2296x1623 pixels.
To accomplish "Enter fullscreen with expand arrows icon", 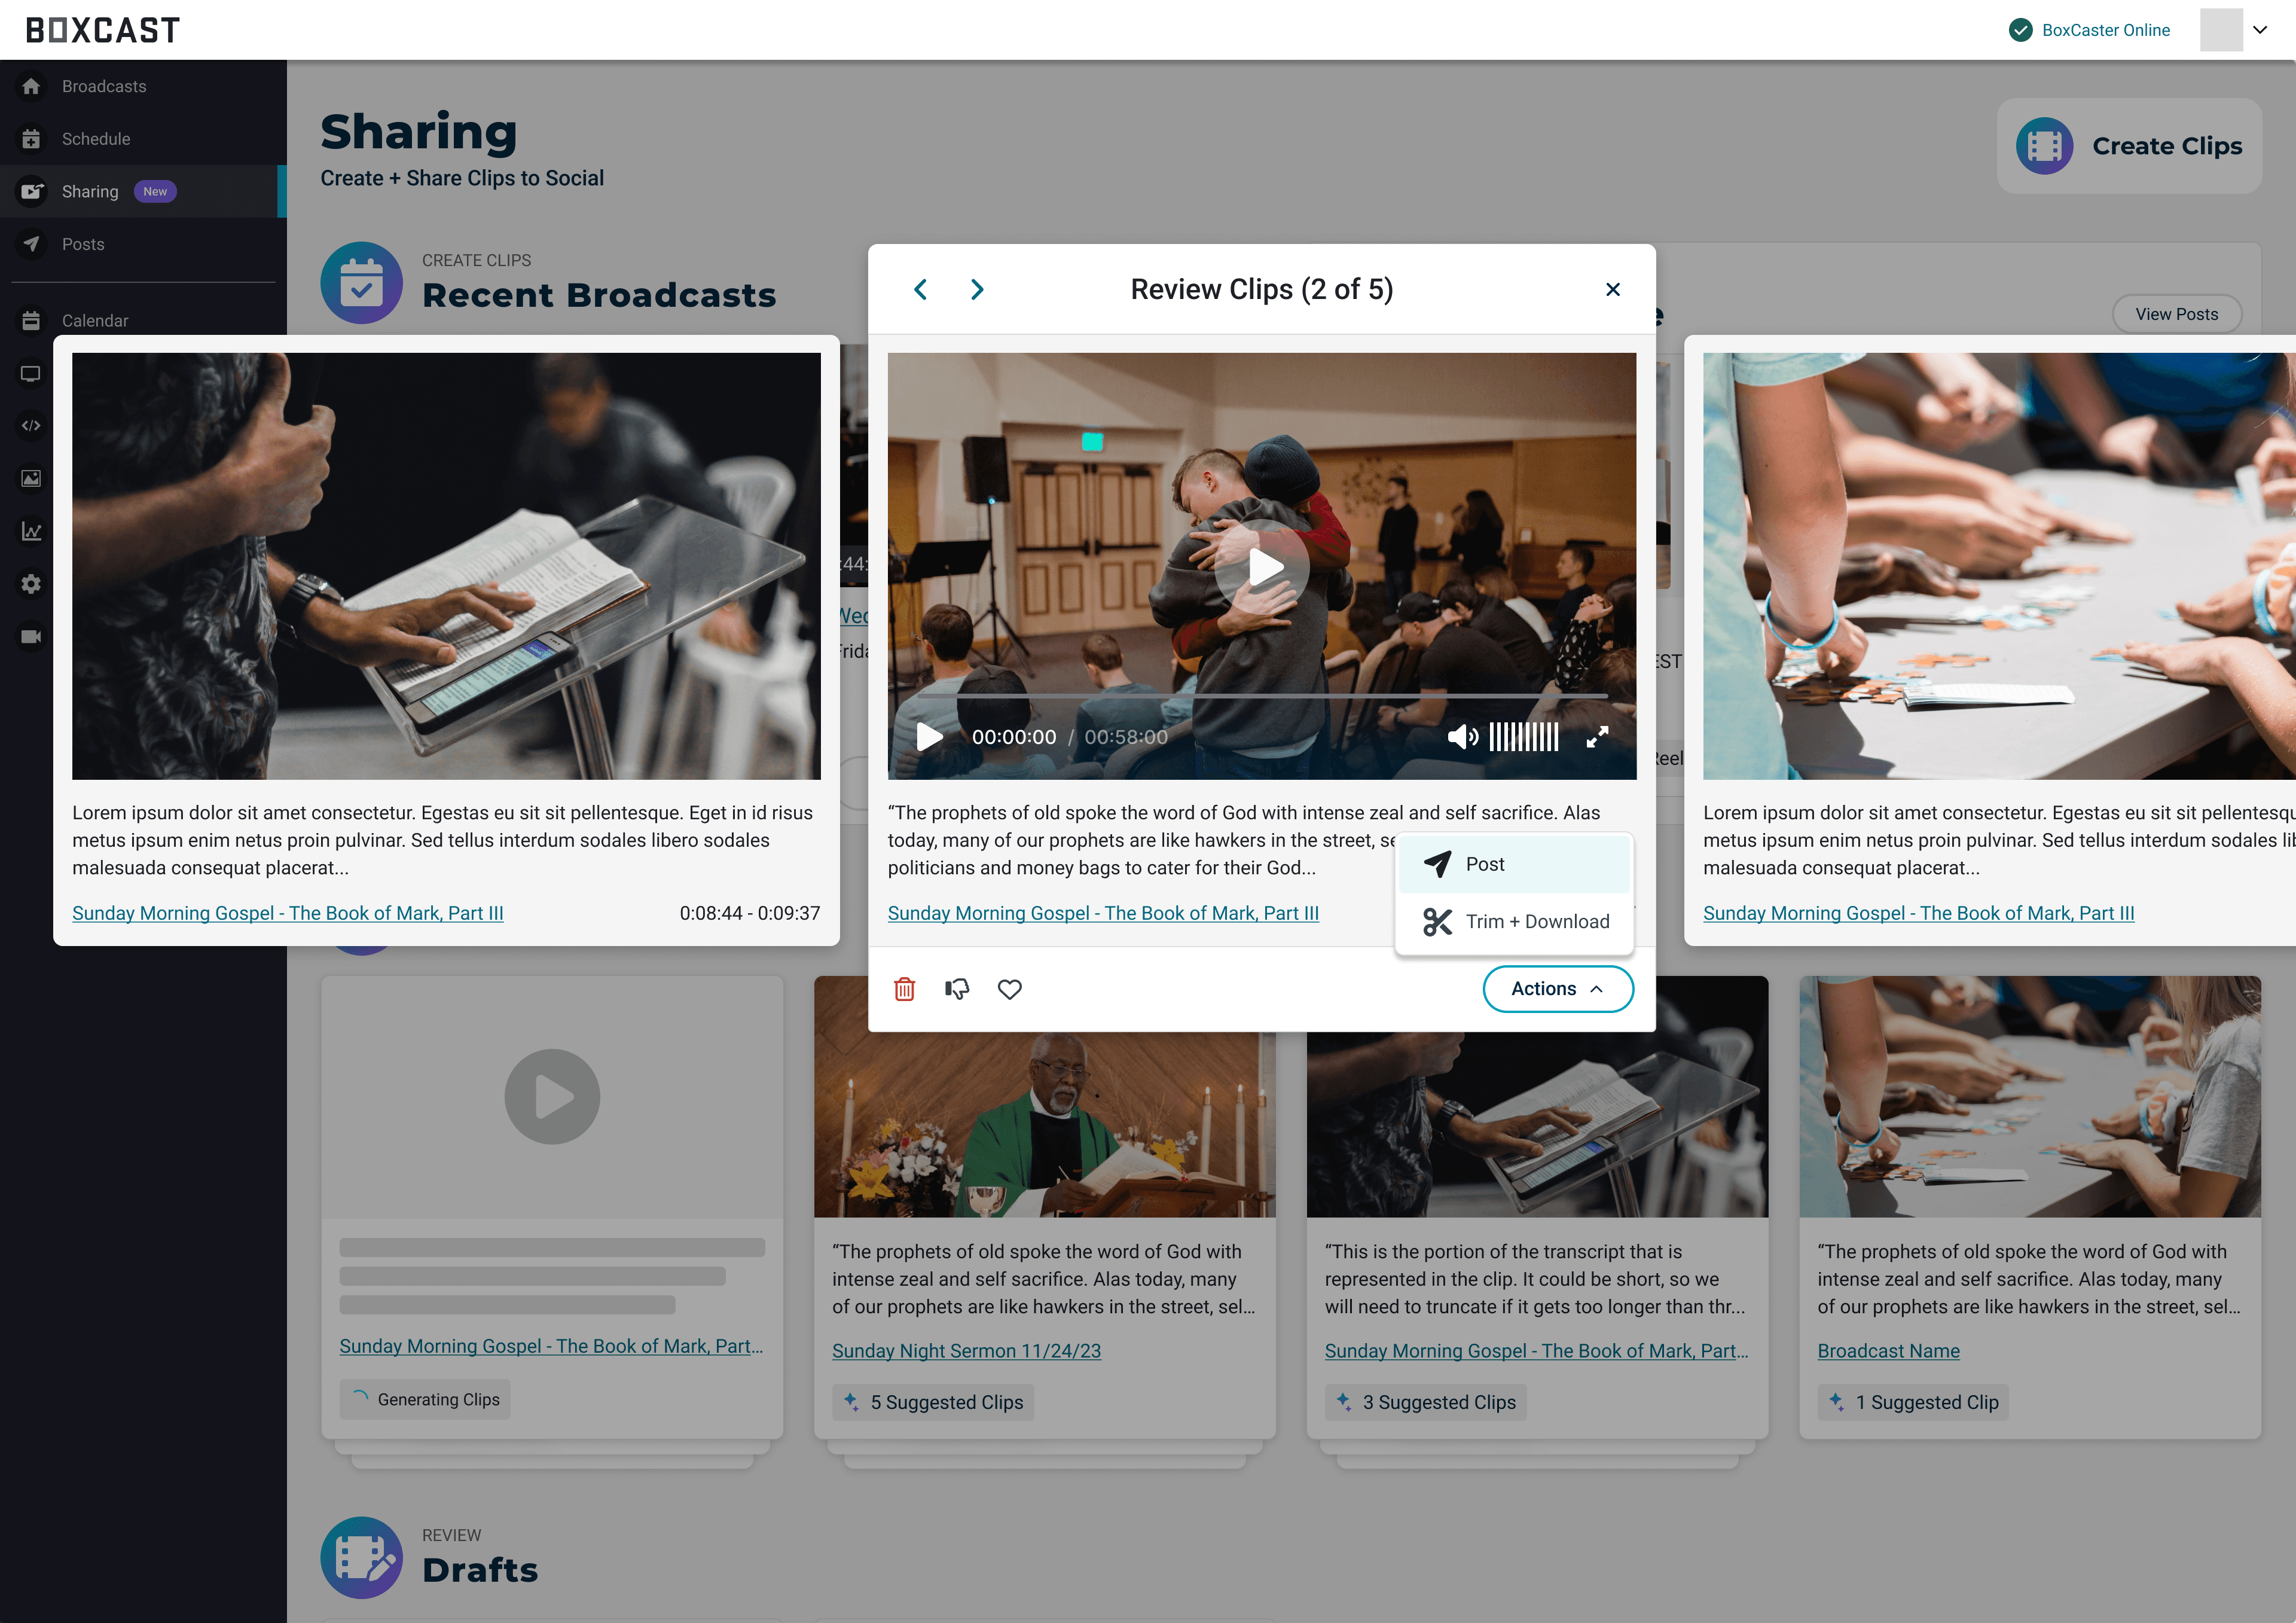I will coord(1597,737).
